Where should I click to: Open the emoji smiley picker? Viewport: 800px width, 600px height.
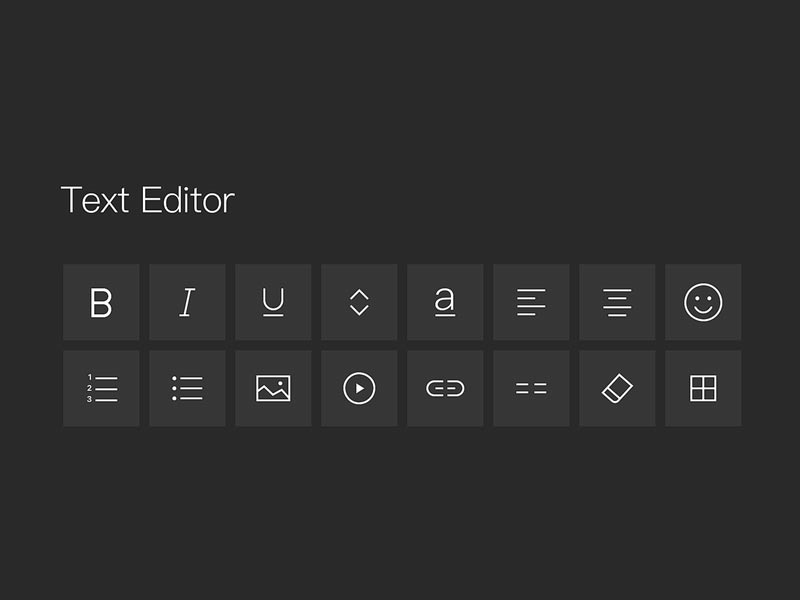point(703,302)
